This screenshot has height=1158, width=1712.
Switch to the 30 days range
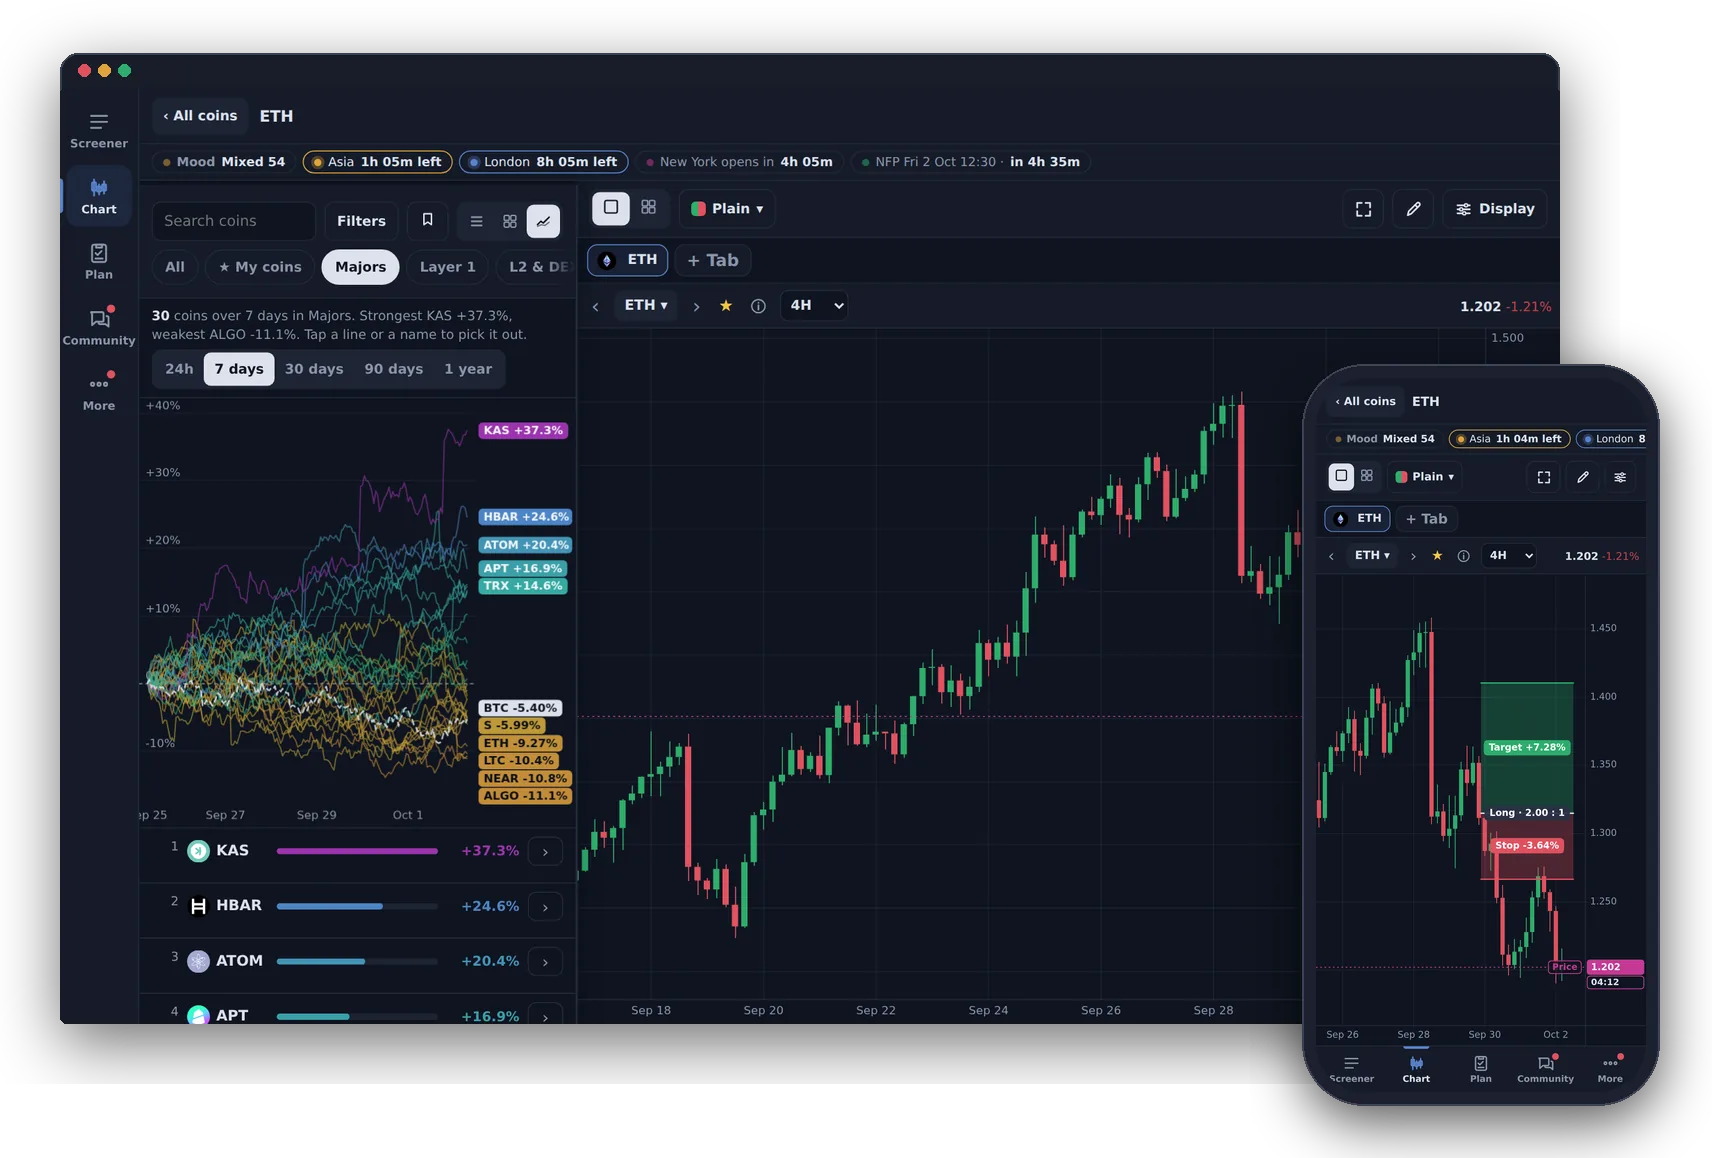314,369
